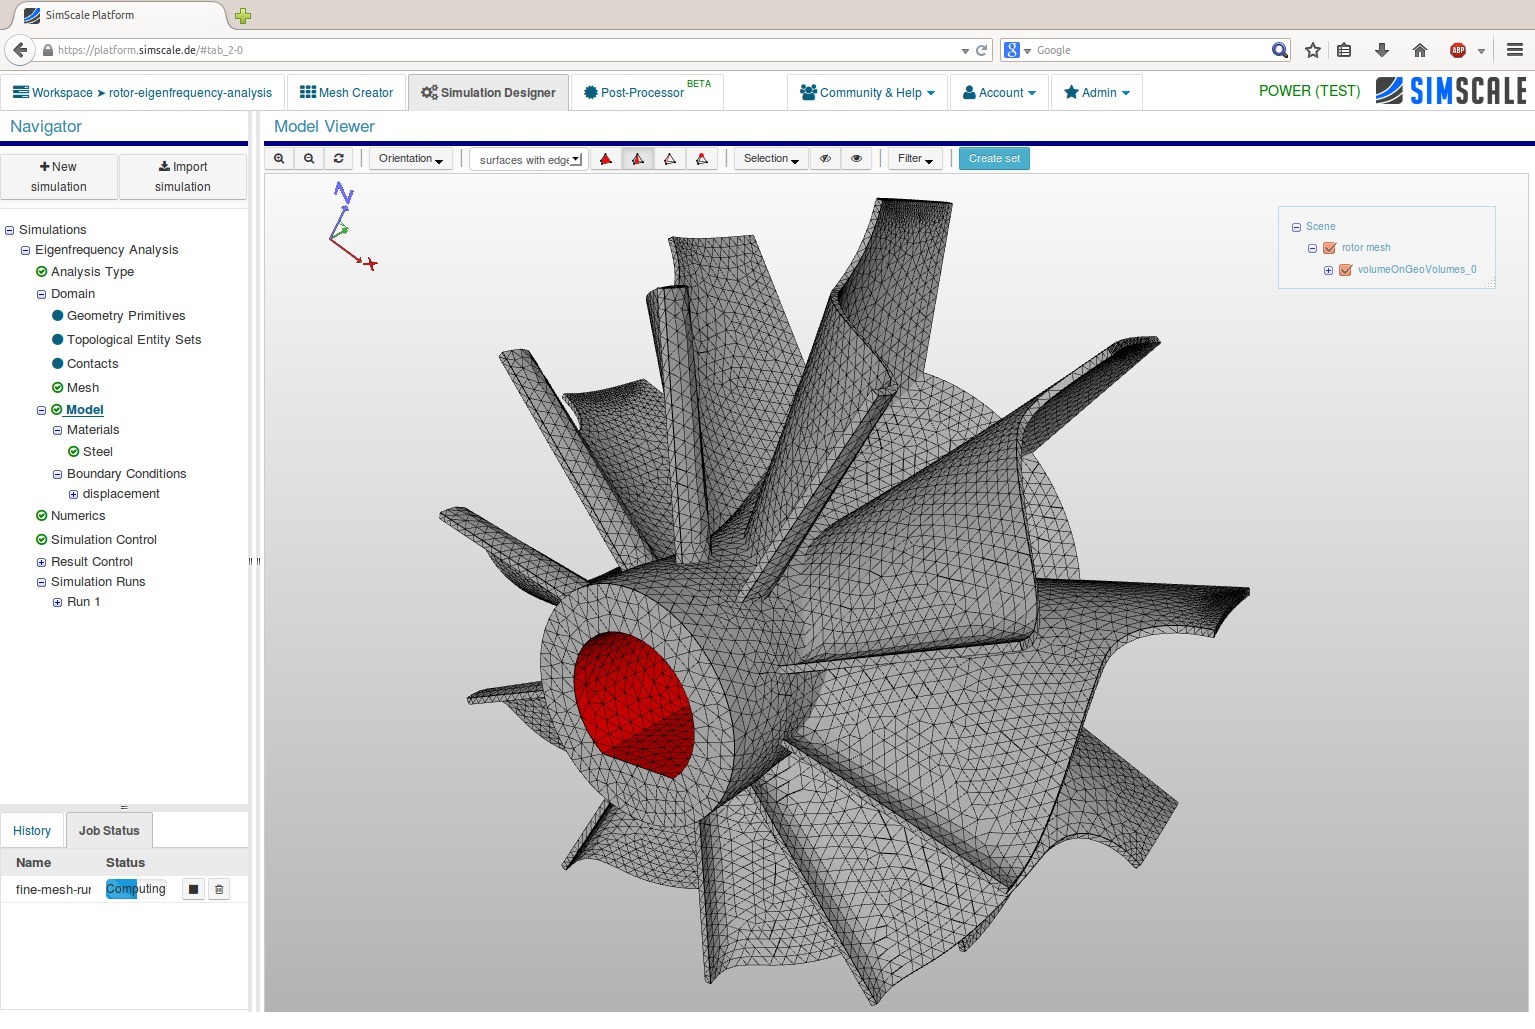Click the browser URL address field
Viewport: 1535px width, 1029px height.
click(x=500, y=50)
